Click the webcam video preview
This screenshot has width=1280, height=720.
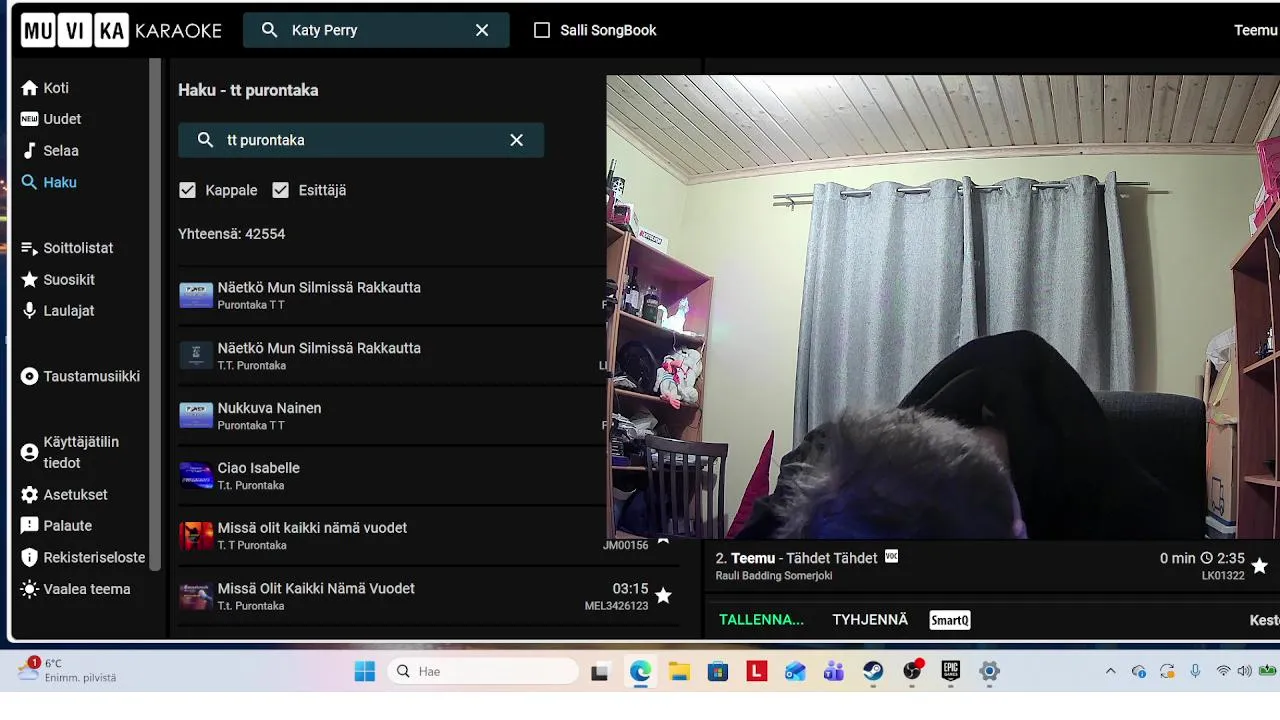(943, 307)
